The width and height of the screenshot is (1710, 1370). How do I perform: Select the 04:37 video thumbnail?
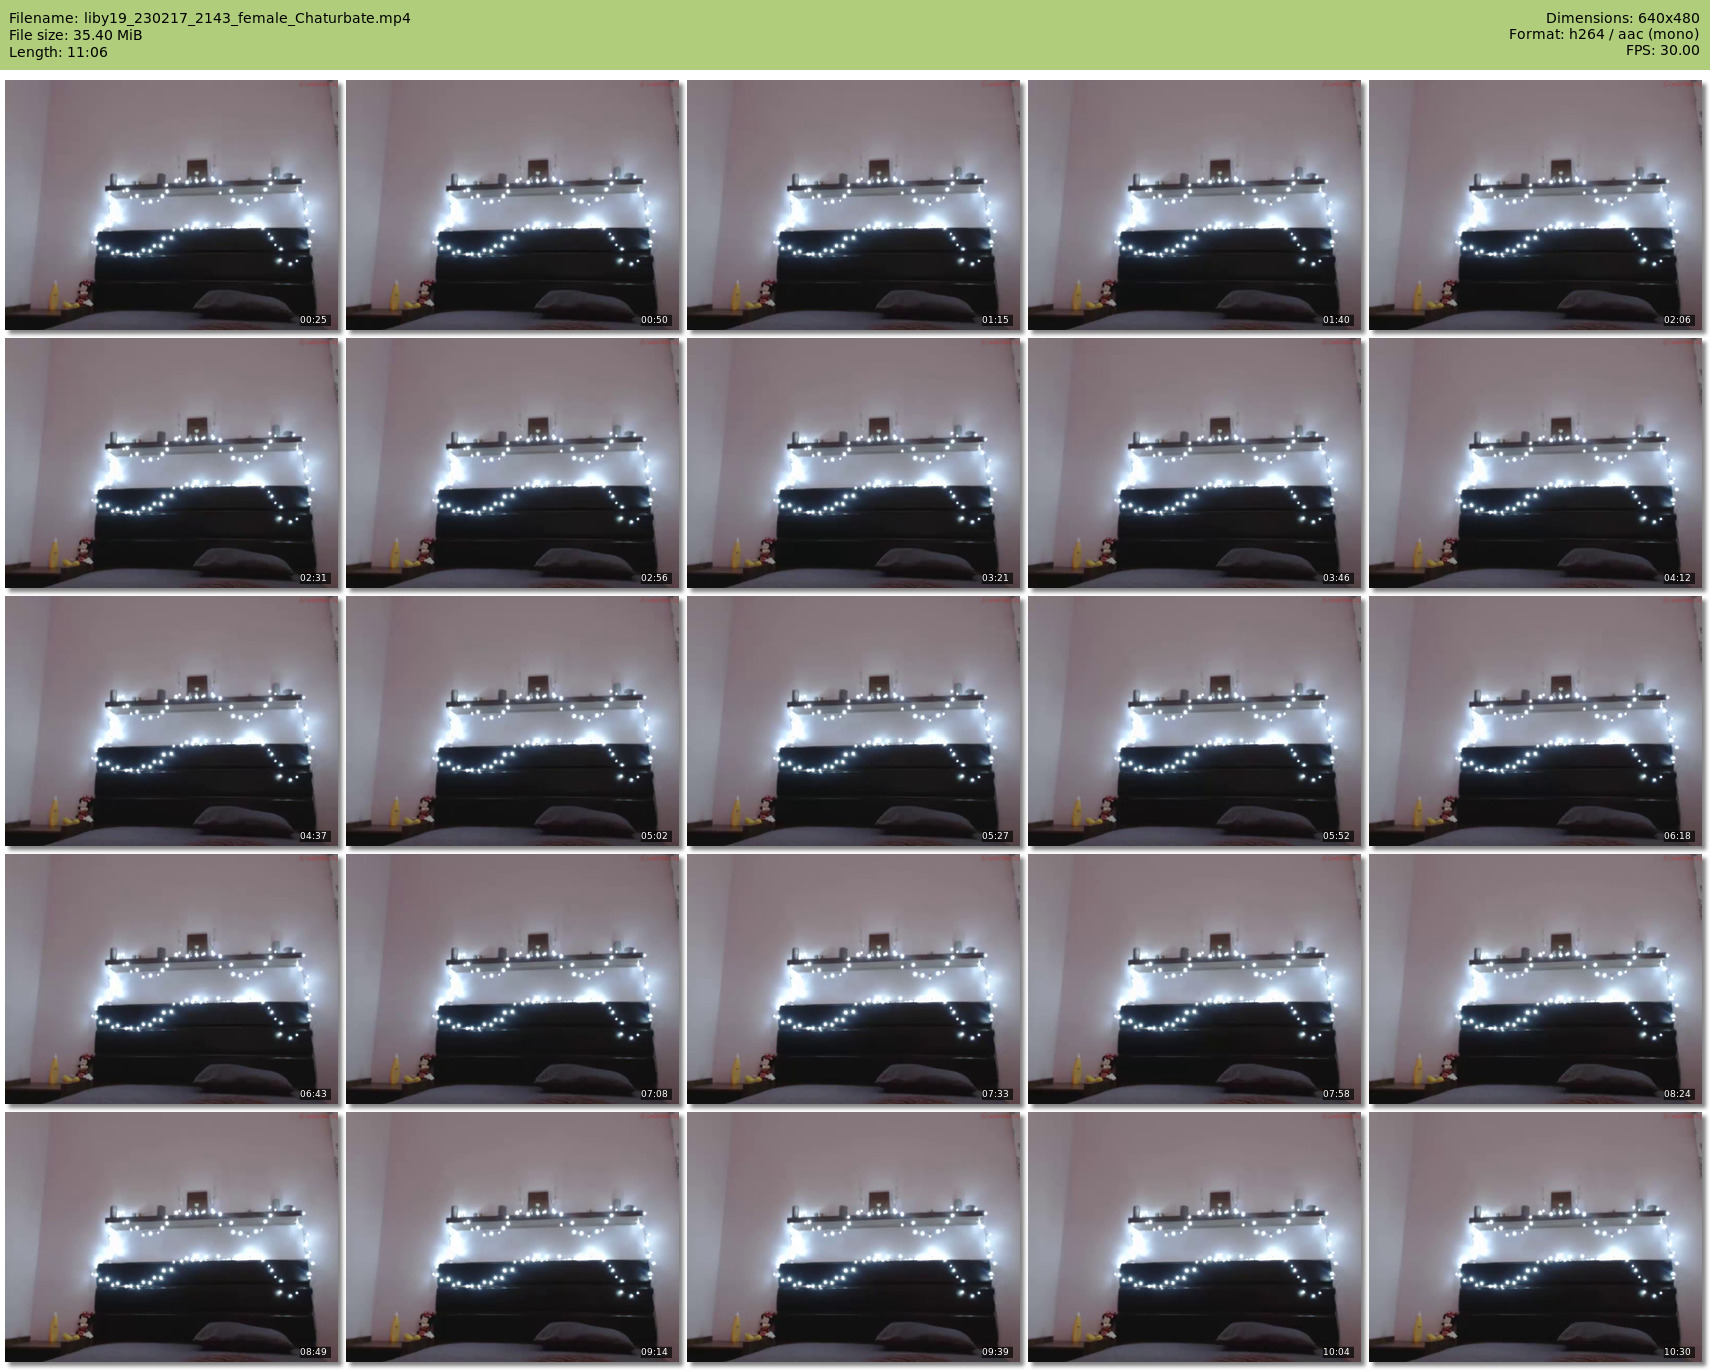(171, 721)
